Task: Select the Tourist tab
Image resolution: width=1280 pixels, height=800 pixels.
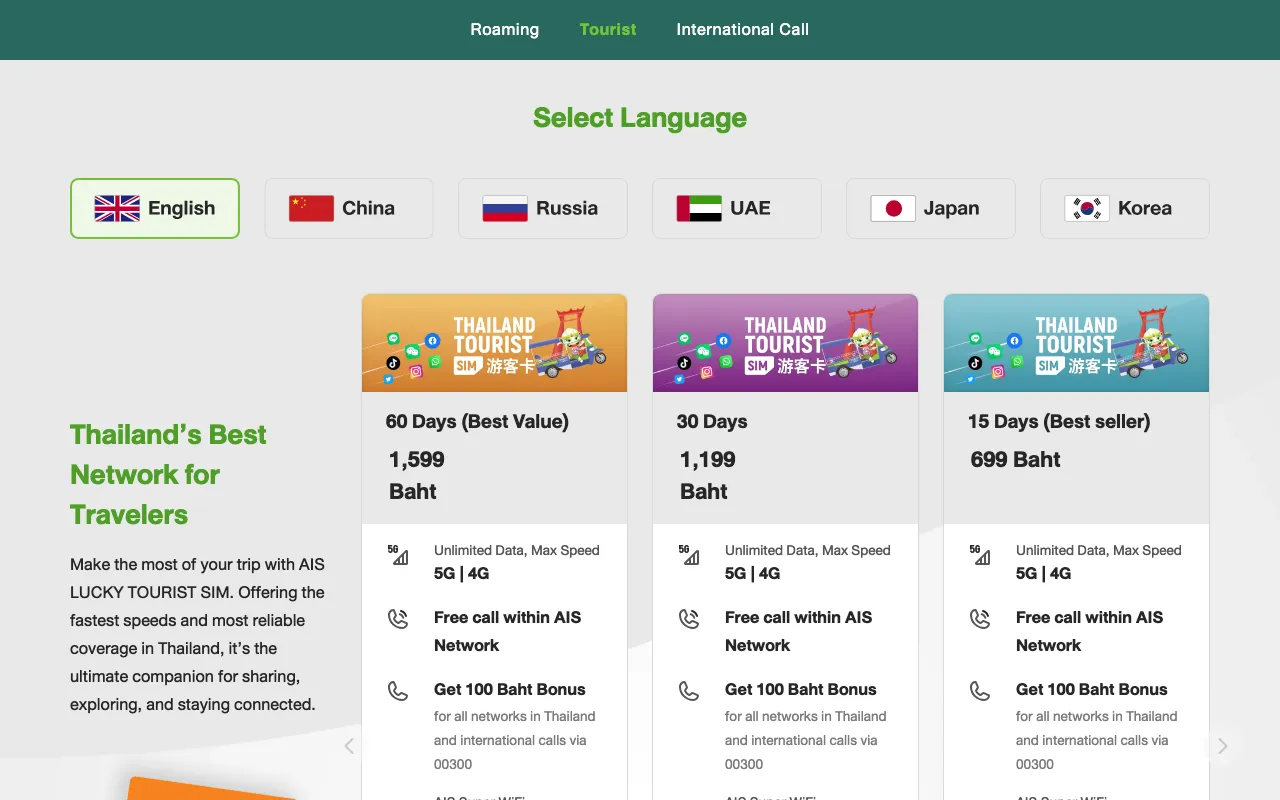Action: tap(608, 29)
